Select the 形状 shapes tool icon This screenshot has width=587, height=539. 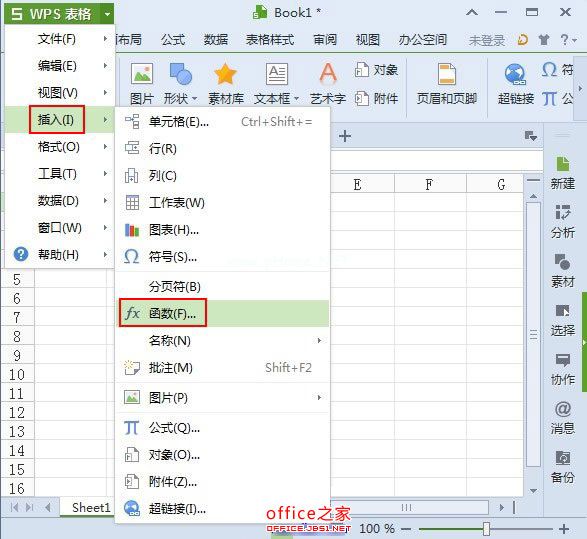[x=180, y=73]
